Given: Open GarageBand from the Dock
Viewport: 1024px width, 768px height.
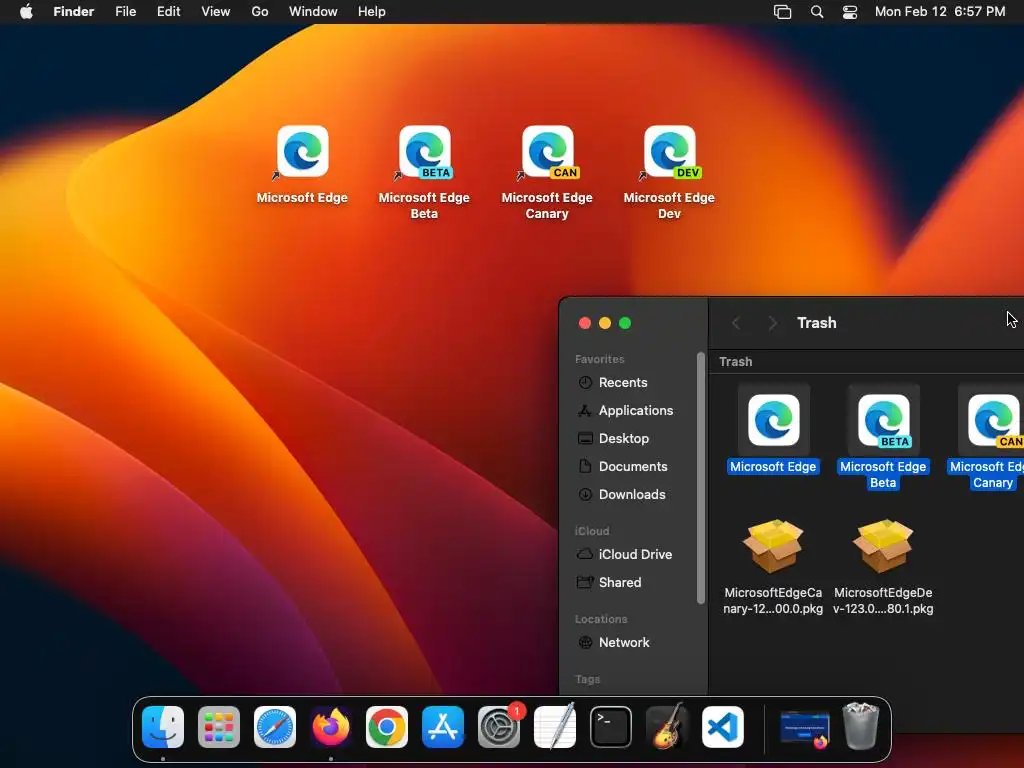Looking at the screenshot, I should click(667, 727).
